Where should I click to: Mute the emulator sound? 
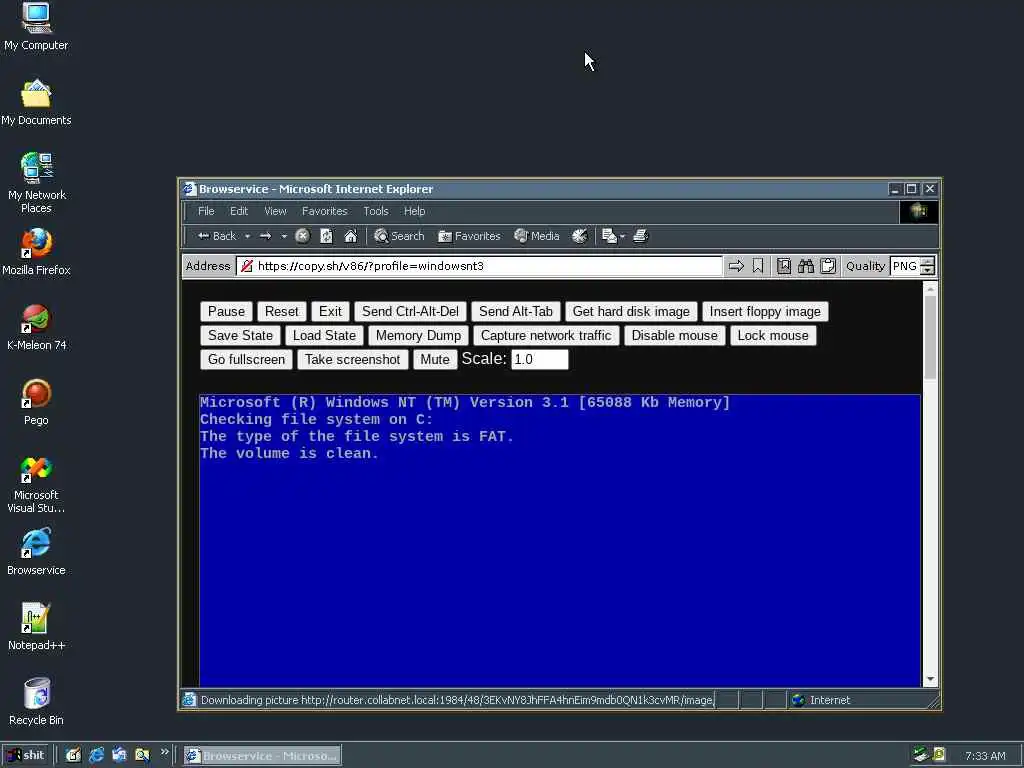tap(435, 360)
